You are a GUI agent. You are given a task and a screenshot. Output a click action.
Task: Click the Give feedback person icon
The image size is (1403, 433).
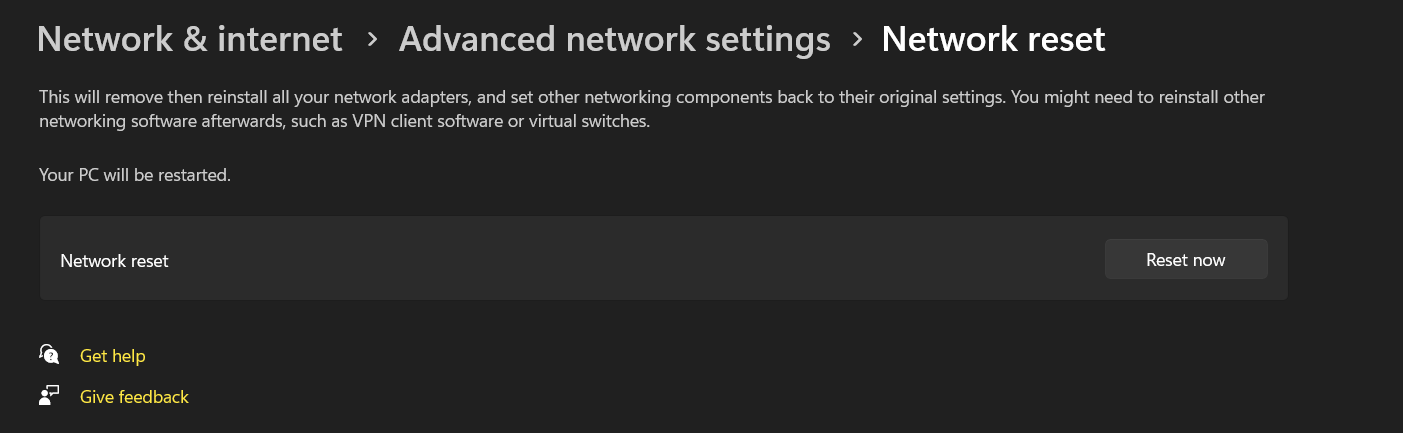[49, 396]
